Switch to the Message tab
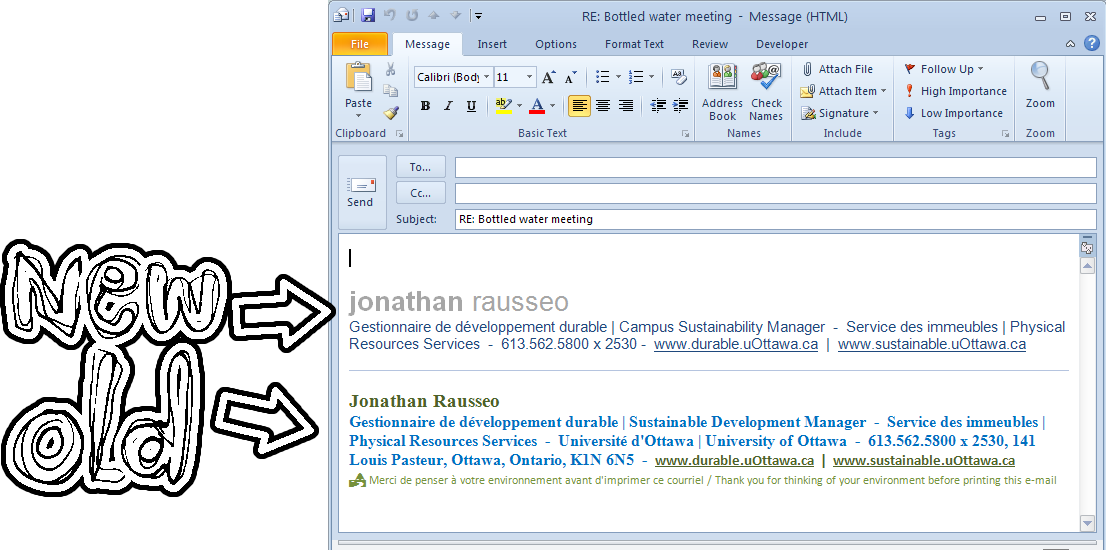 point(427,44)
